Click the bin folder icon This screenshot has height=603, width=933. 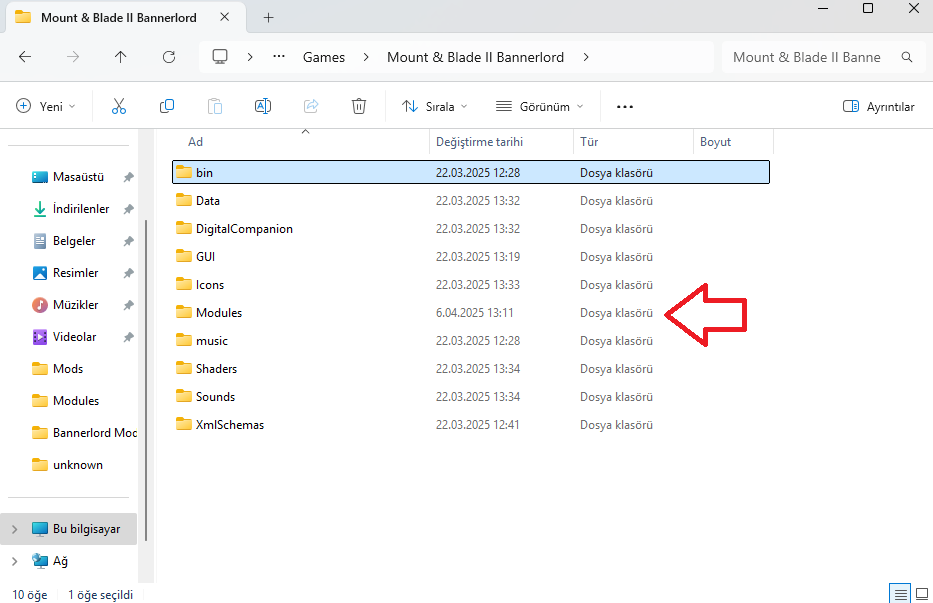[x=184, y=172]
